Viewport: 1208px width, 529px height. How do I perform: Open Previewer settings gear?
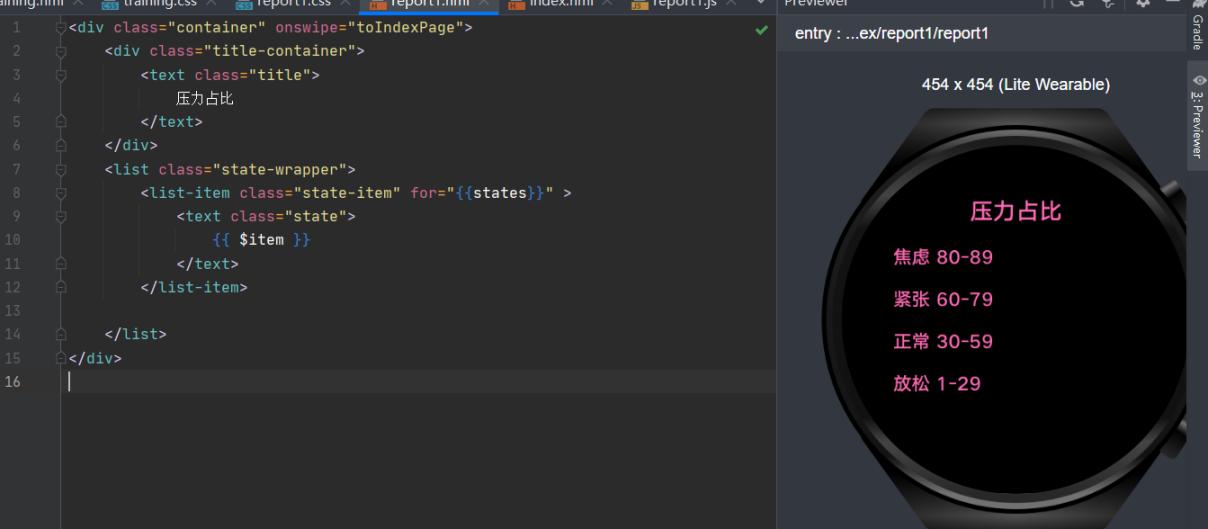[1143, 4]
